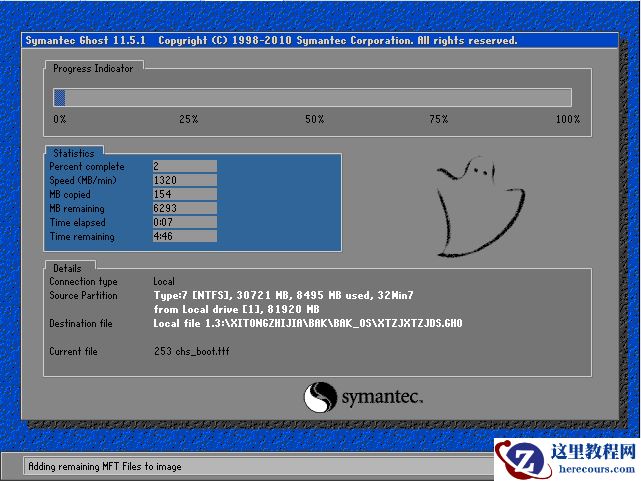Click the 100% marker under progress bar

567,120
